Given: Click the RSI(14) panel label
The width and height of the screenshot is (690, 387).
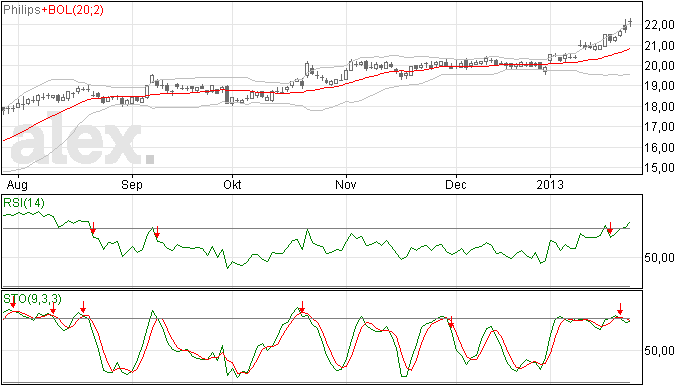Looking at the screenshot, I should coord(24,203).
